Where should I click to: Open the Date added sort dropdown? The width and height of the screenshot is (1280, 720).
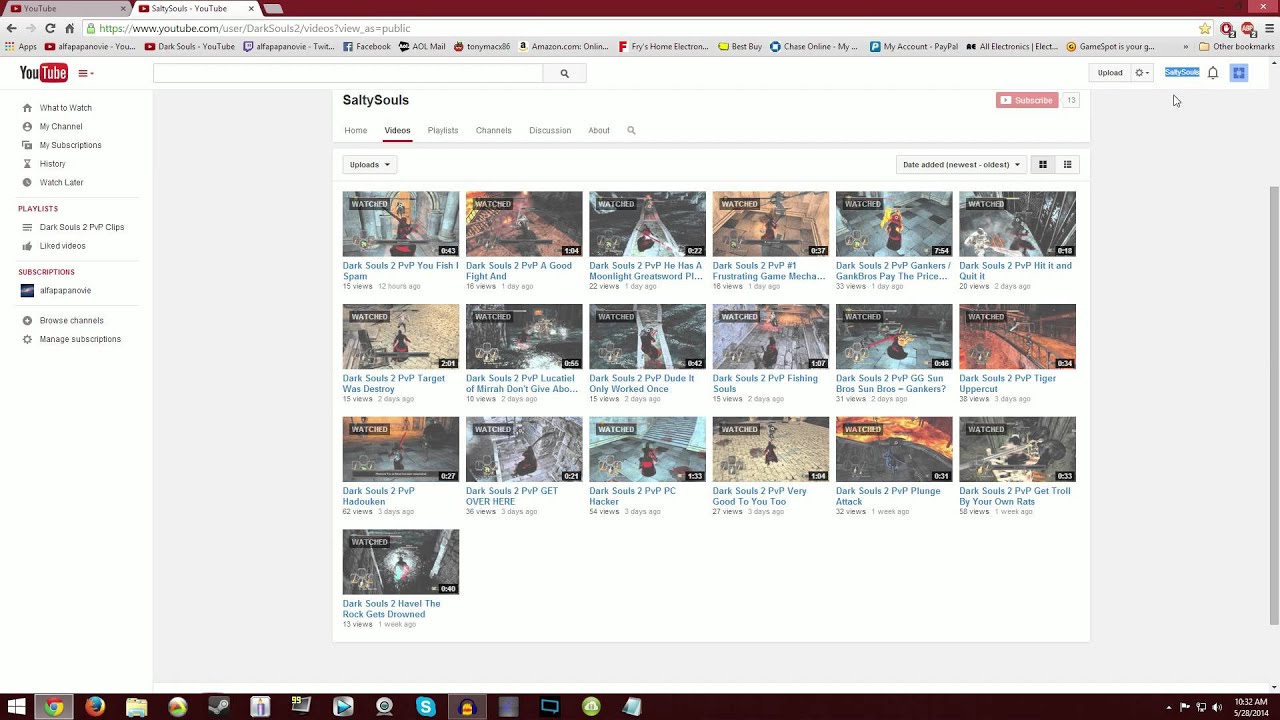[961, 165]
